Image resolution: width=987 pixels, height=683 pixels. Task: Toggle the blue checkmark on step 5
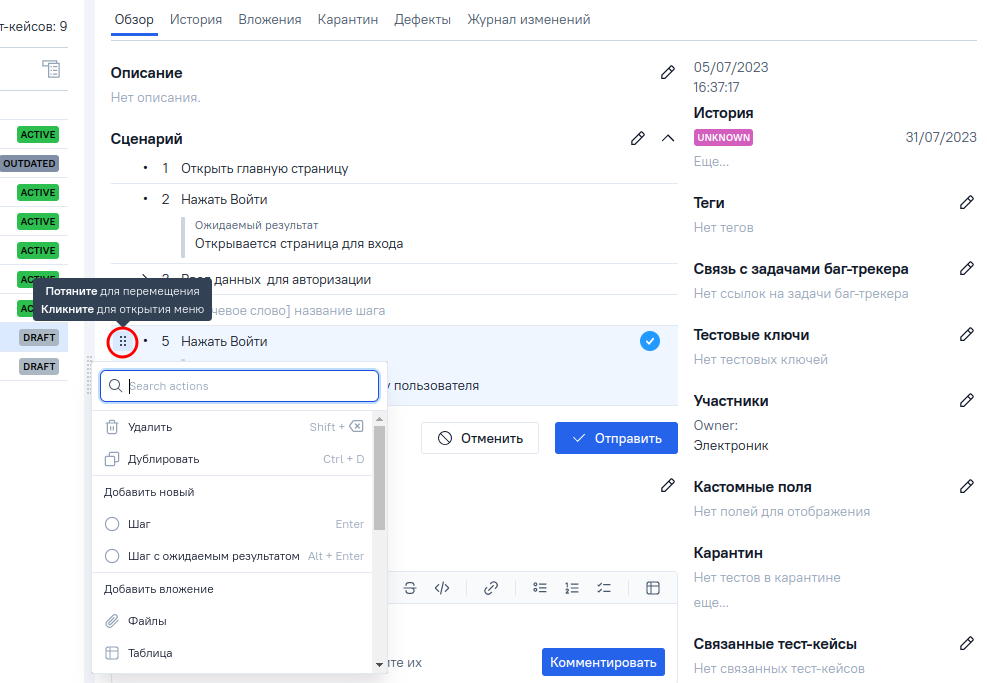coord(649,342)
